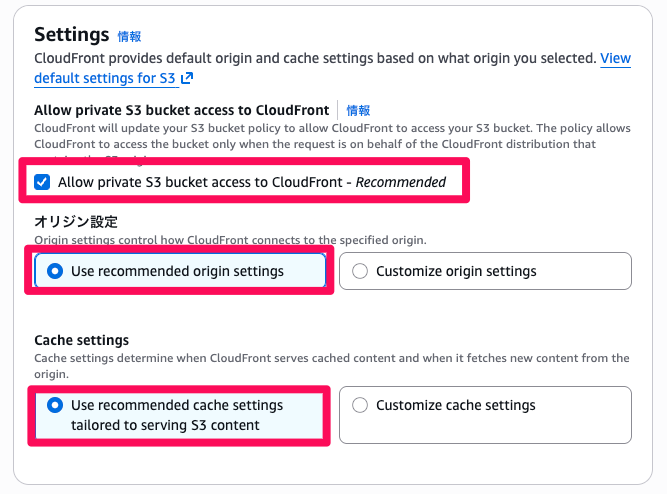
Task: Choose the 'Customize cache settings' radio circle
Action: click(x=360, y=405)
